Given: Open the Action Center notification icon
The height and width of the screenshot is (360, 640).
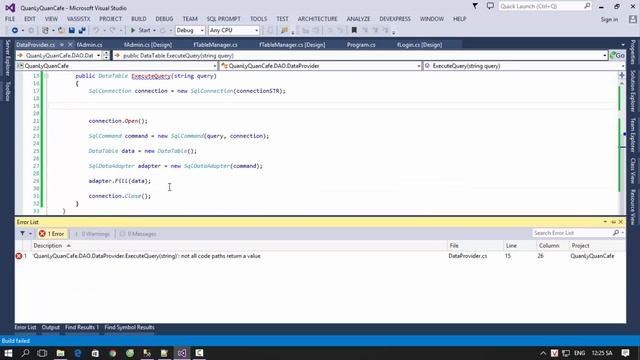Looking at the screenshot, I should [x=626, y=353].
